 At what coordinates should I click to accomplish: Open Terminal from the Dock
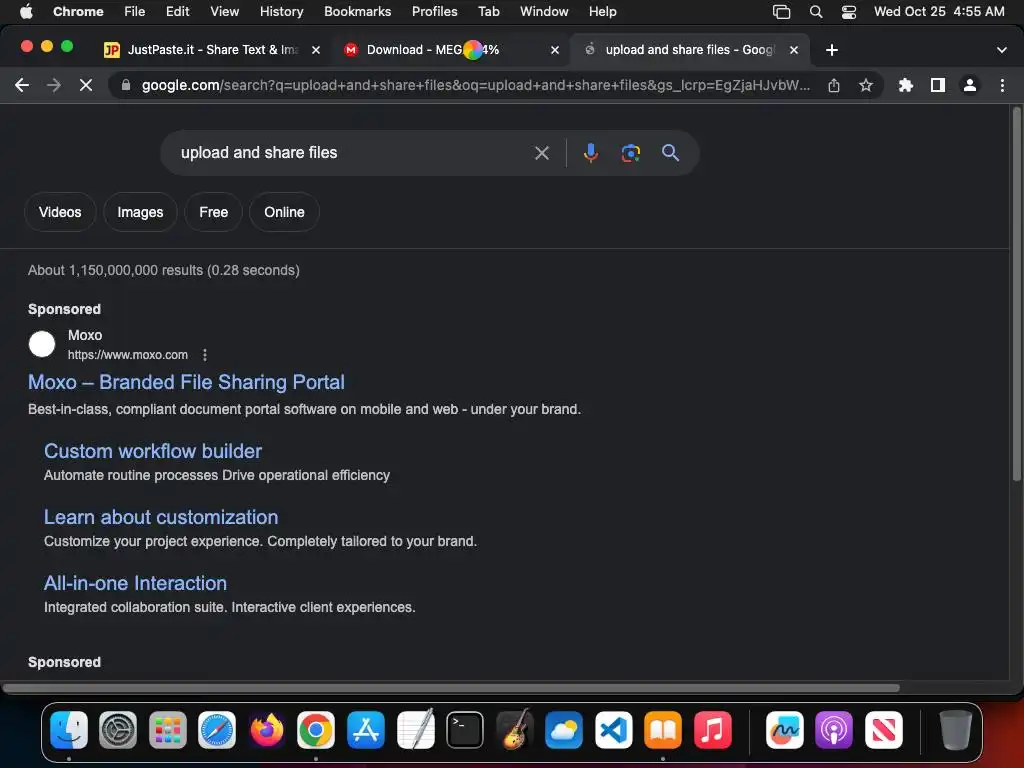click(x=465, y=729)
